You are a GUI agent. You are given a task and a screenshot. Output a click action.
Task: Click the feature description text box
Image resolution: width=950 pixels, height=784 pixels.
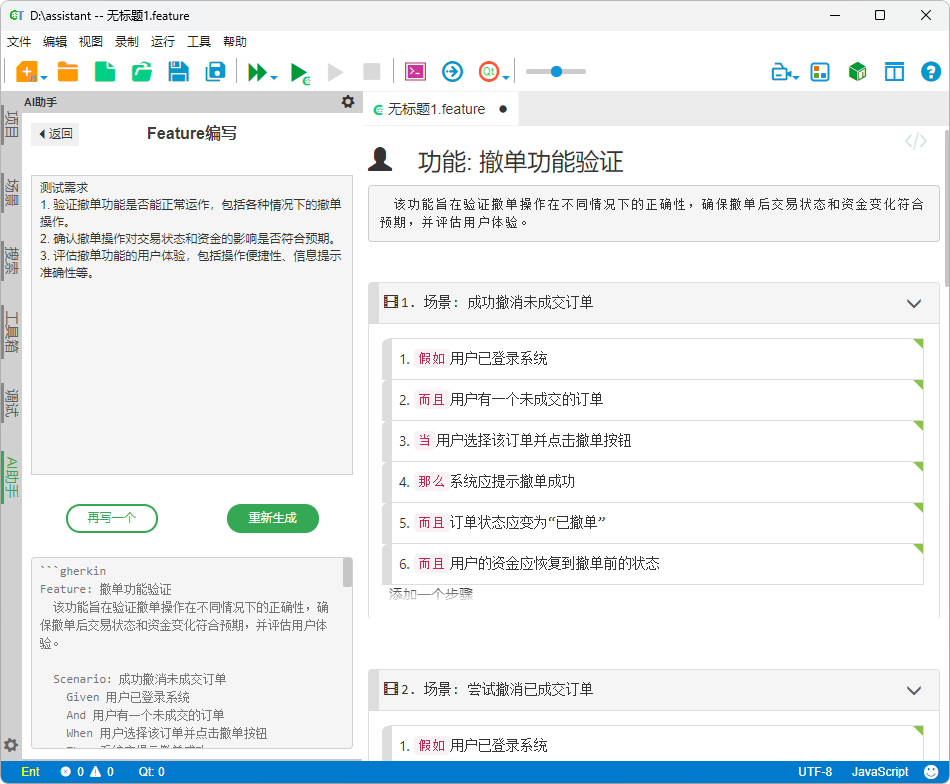(x=654, y=213)
